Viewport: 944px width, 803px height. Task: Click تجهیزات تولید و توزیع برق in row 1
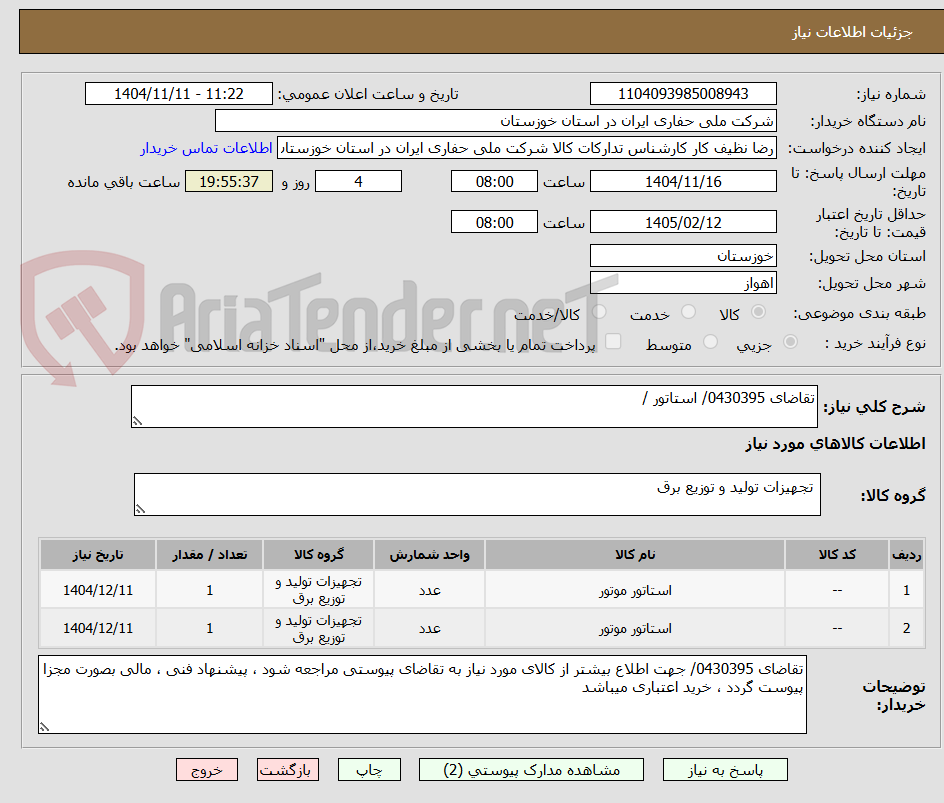tap(318, 590)
